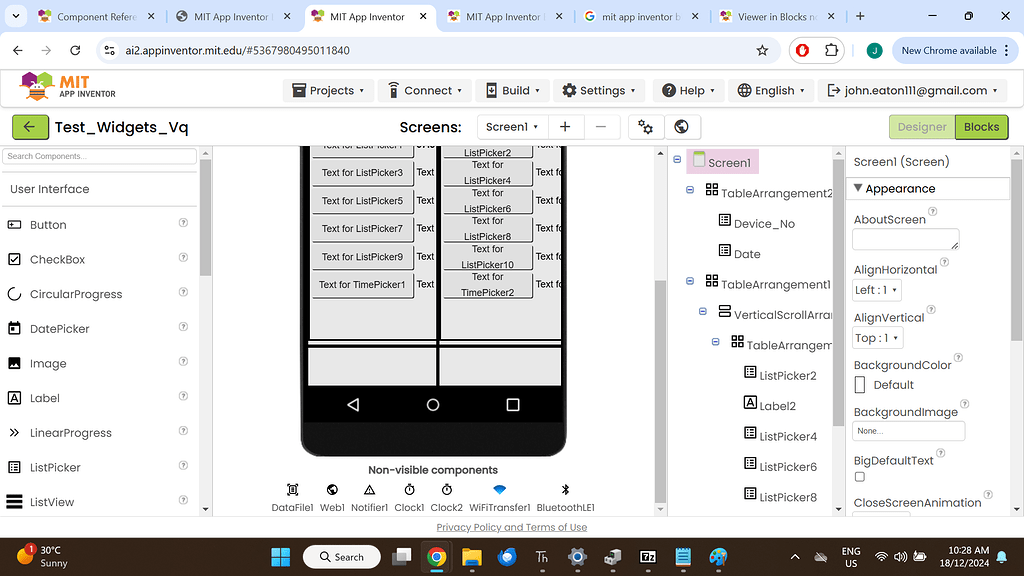This screenshot has height=576, width=1024.
Task: Click the Notifier1 component icon
Action: click(369, 491)
